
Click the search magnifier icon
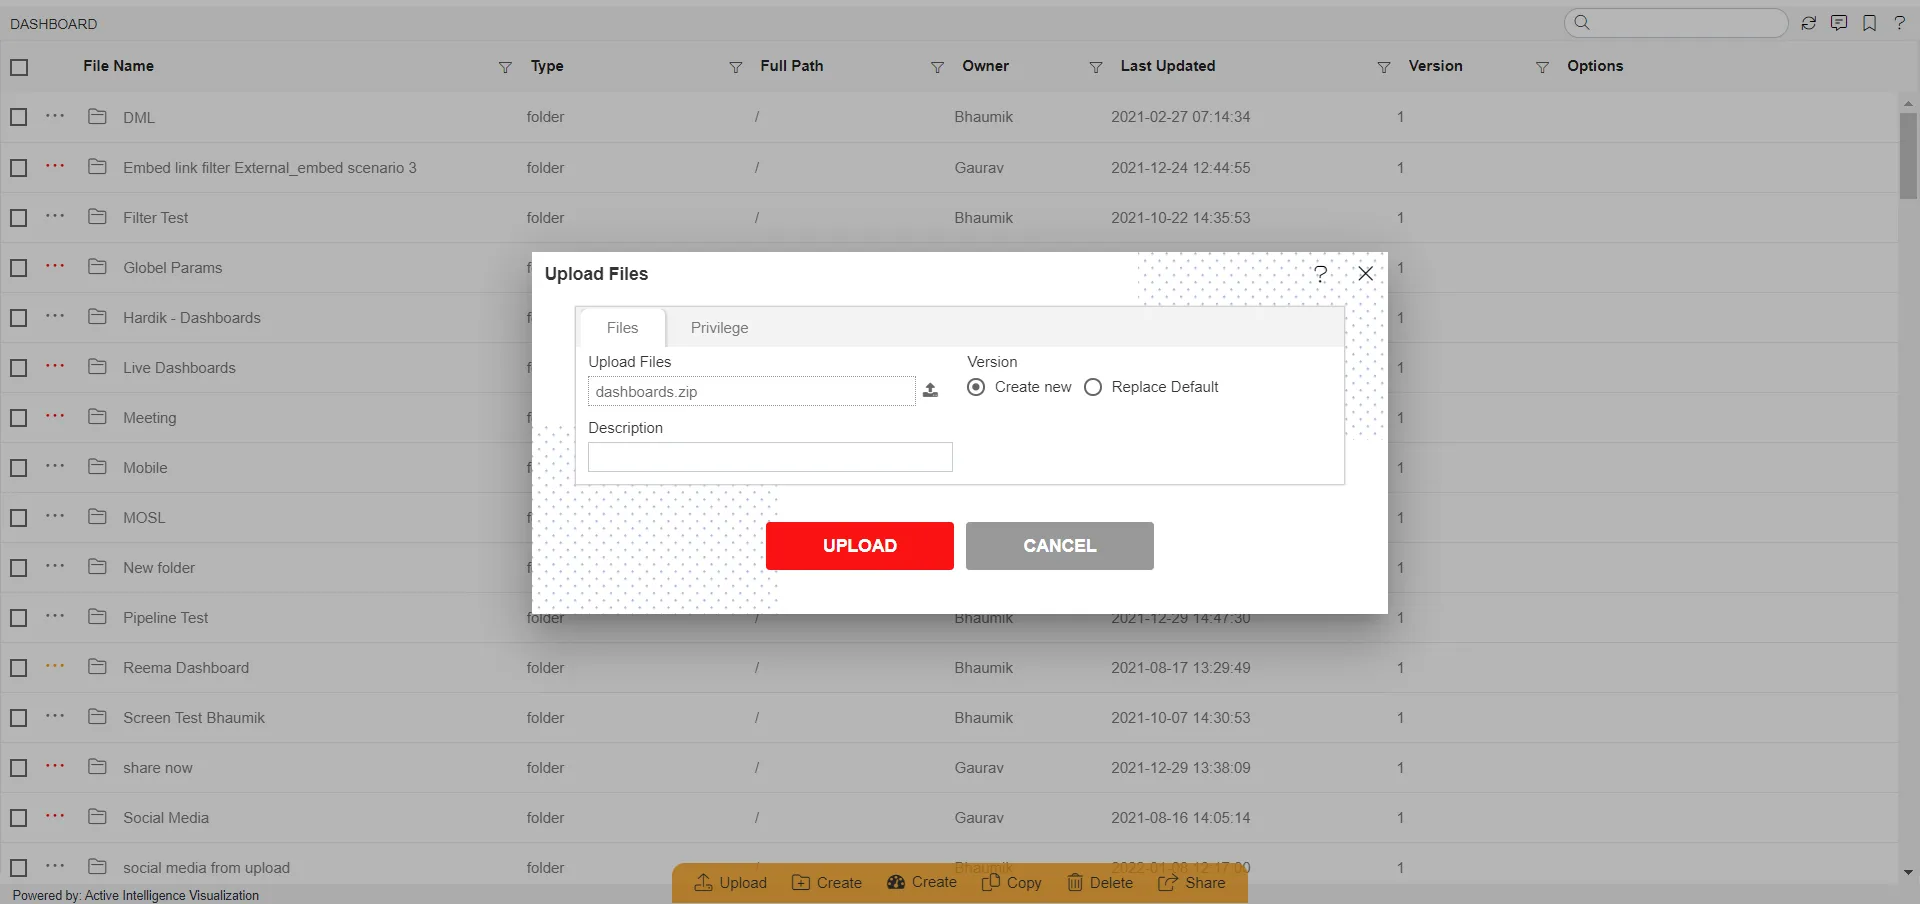pyautogui.click(x=1581, y=22)
